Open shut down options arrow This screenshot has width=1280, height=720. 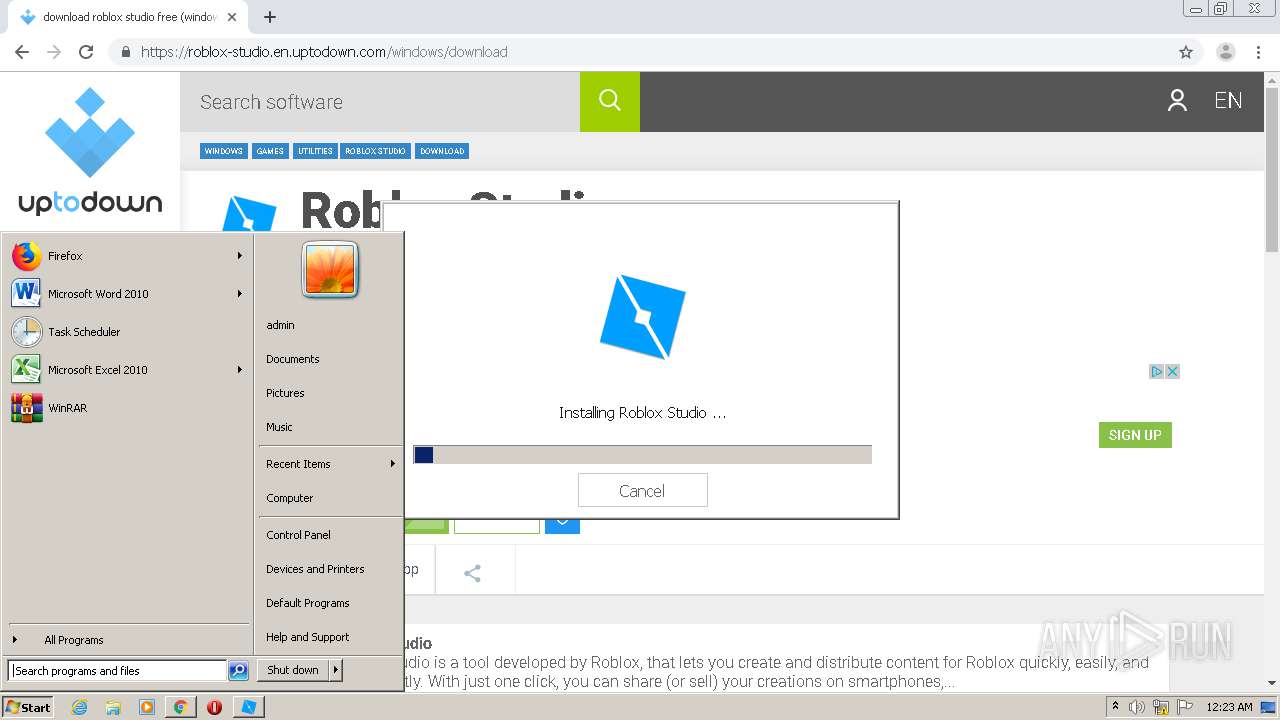336,670
